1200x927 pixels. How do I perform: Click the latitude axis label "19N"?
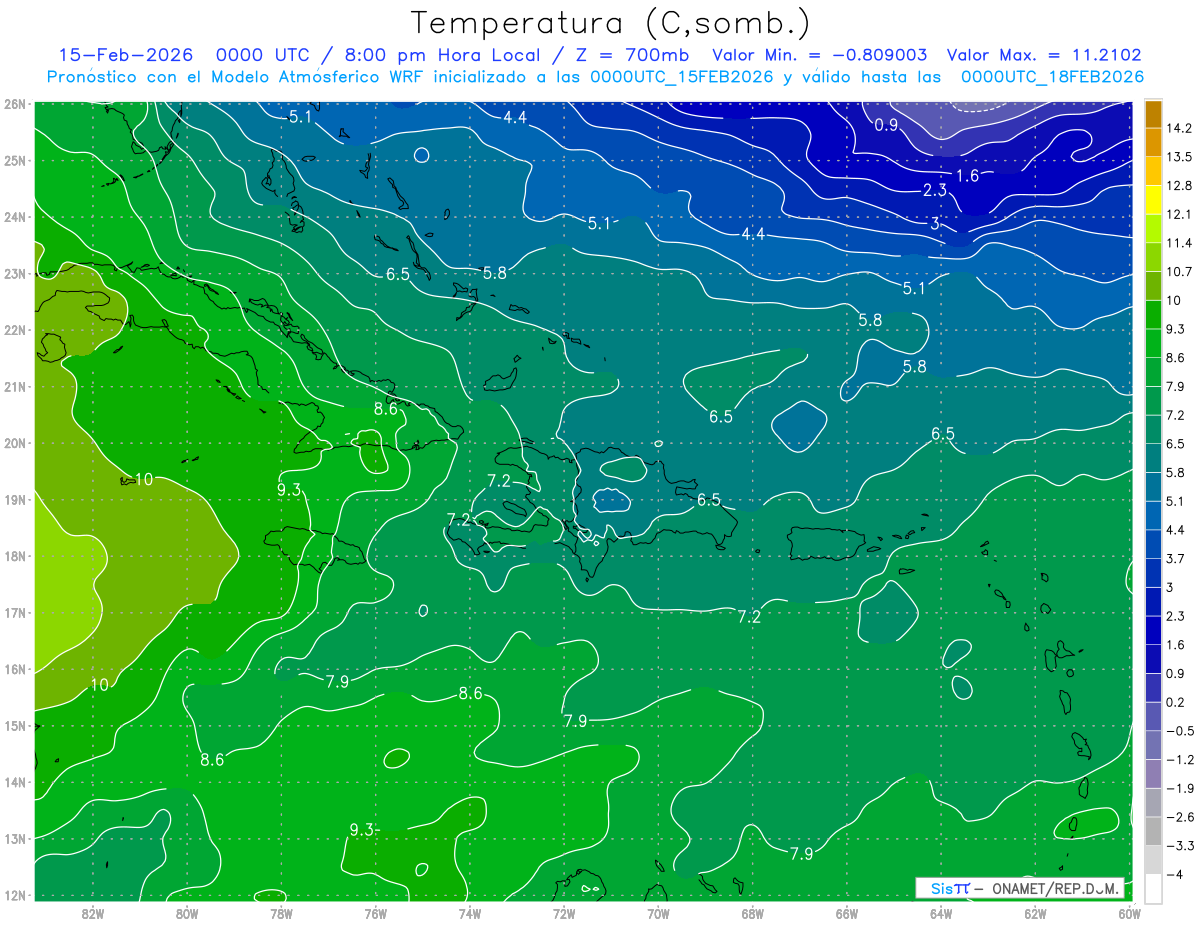point(15,499)
